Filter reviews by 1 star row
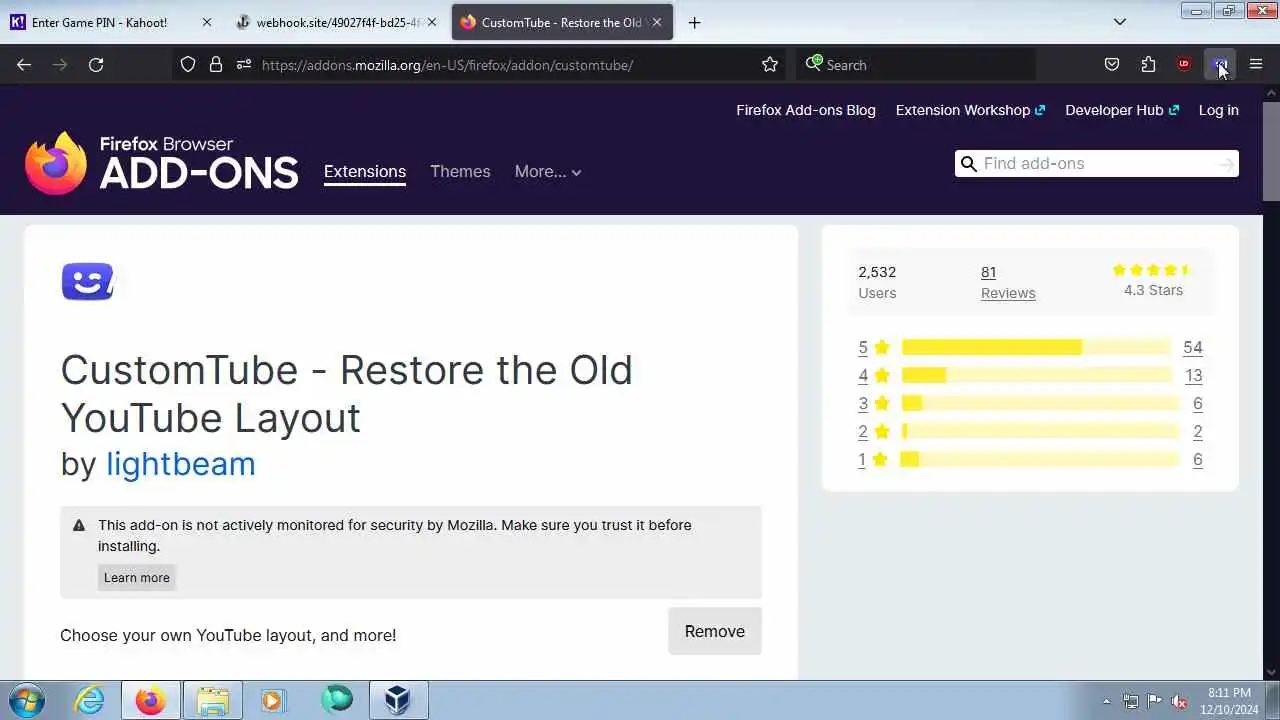Screen dimensions: 1280x720 point(1030,459)
